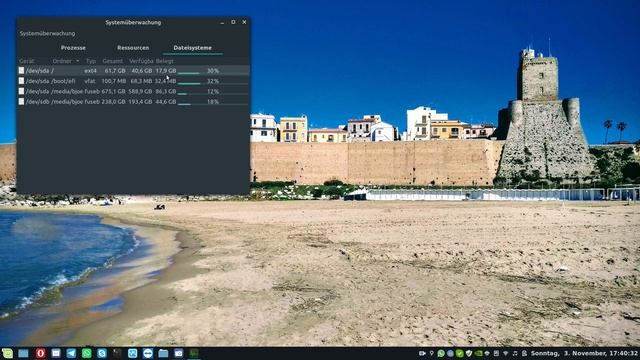Open the NVIDIA tray icon
The height and width of the screenshot is (360, 640).
click(x=478, y=353)
